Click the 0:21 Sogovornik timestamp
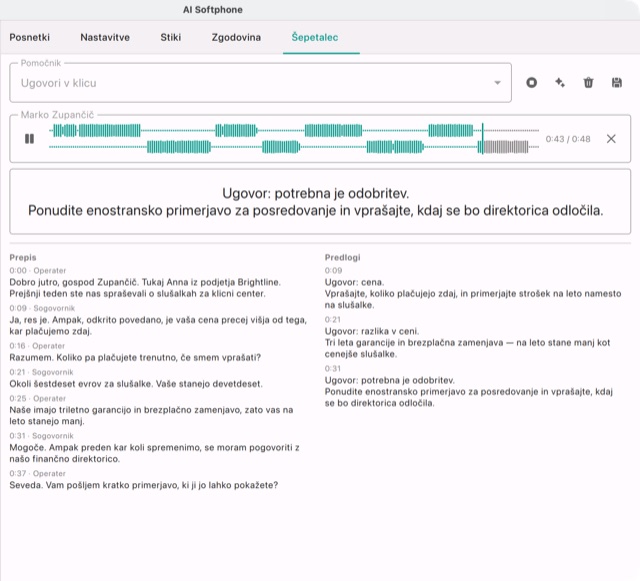 [41, 372]
